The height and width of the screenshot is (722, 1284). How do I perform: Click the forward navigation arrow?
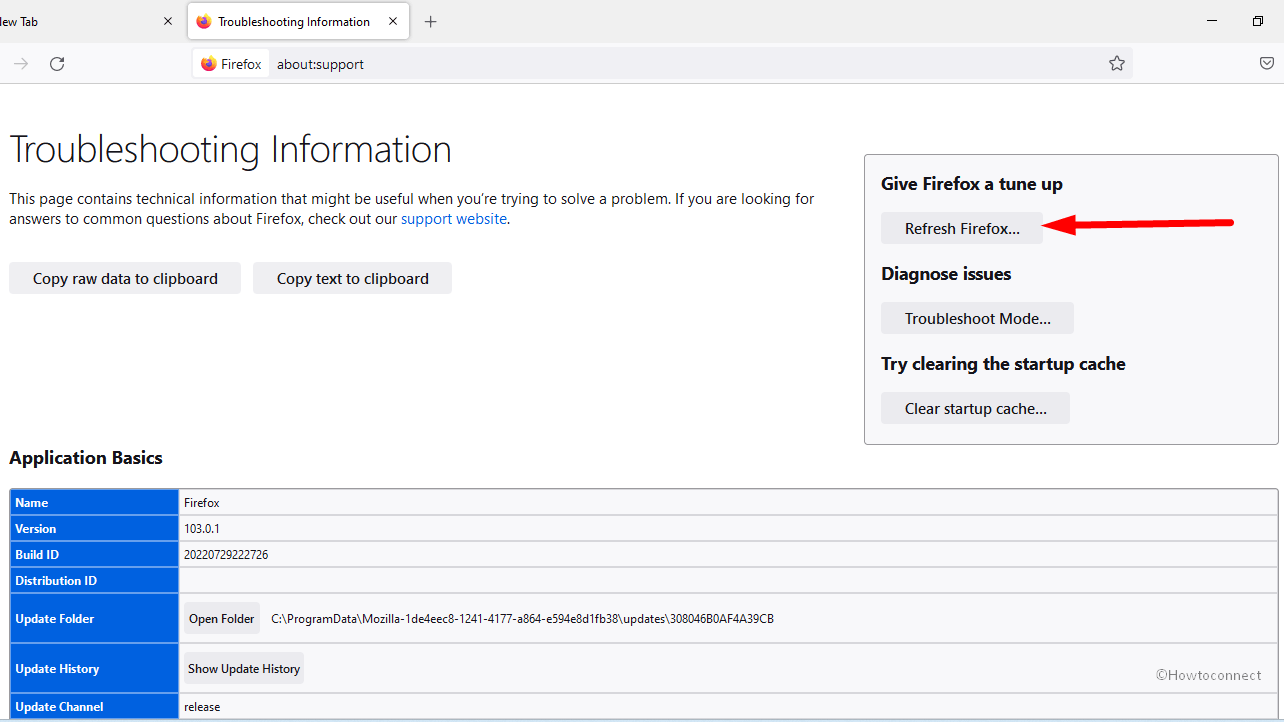(x=21, y=64)
